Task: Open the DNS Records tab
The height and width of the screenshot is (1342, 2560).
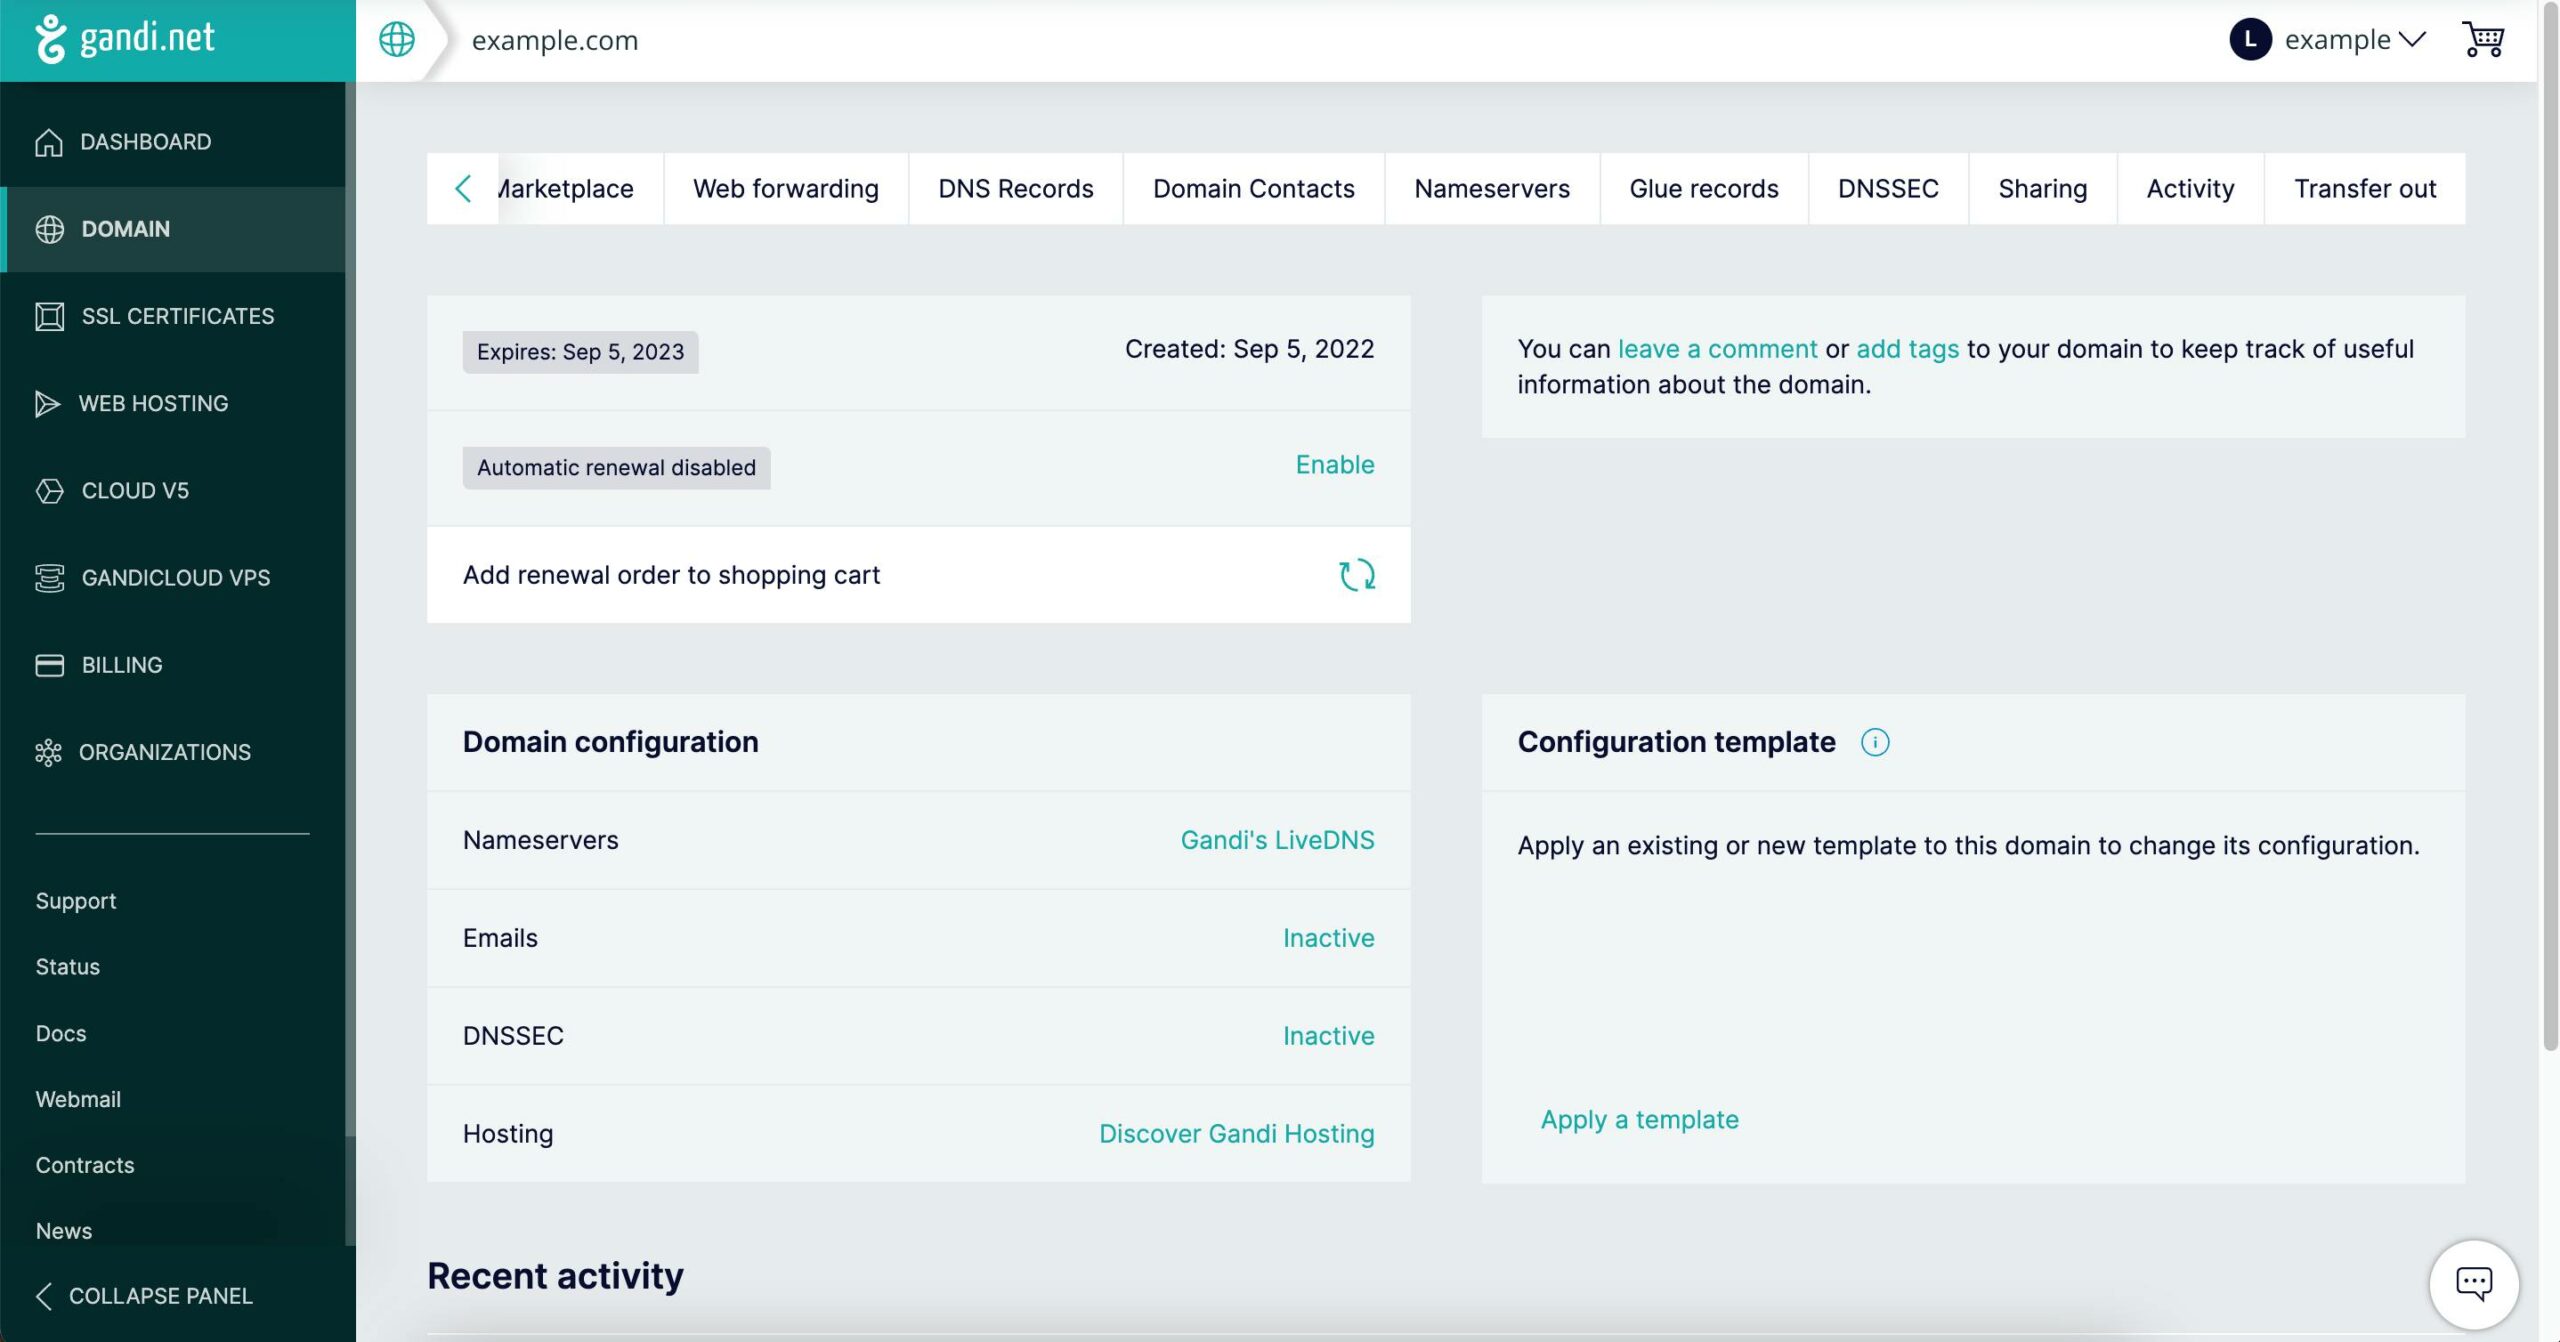Action: (x=1016, y=189)
